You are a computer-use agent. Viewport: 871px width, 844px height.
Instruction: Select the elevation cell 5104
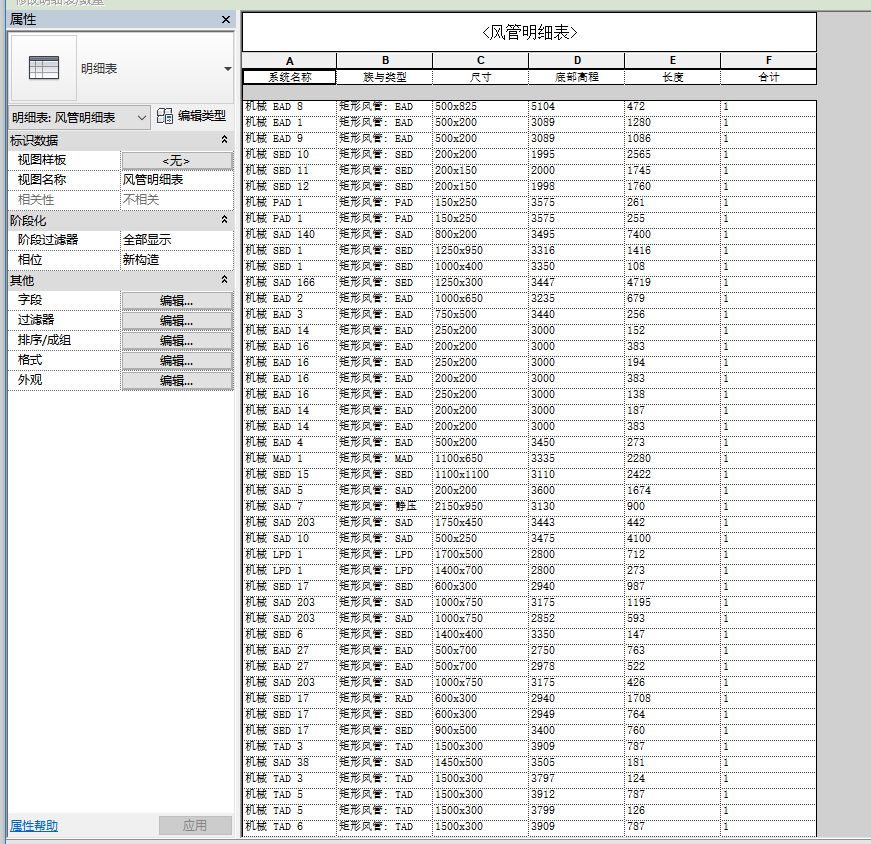coord(577,107)
